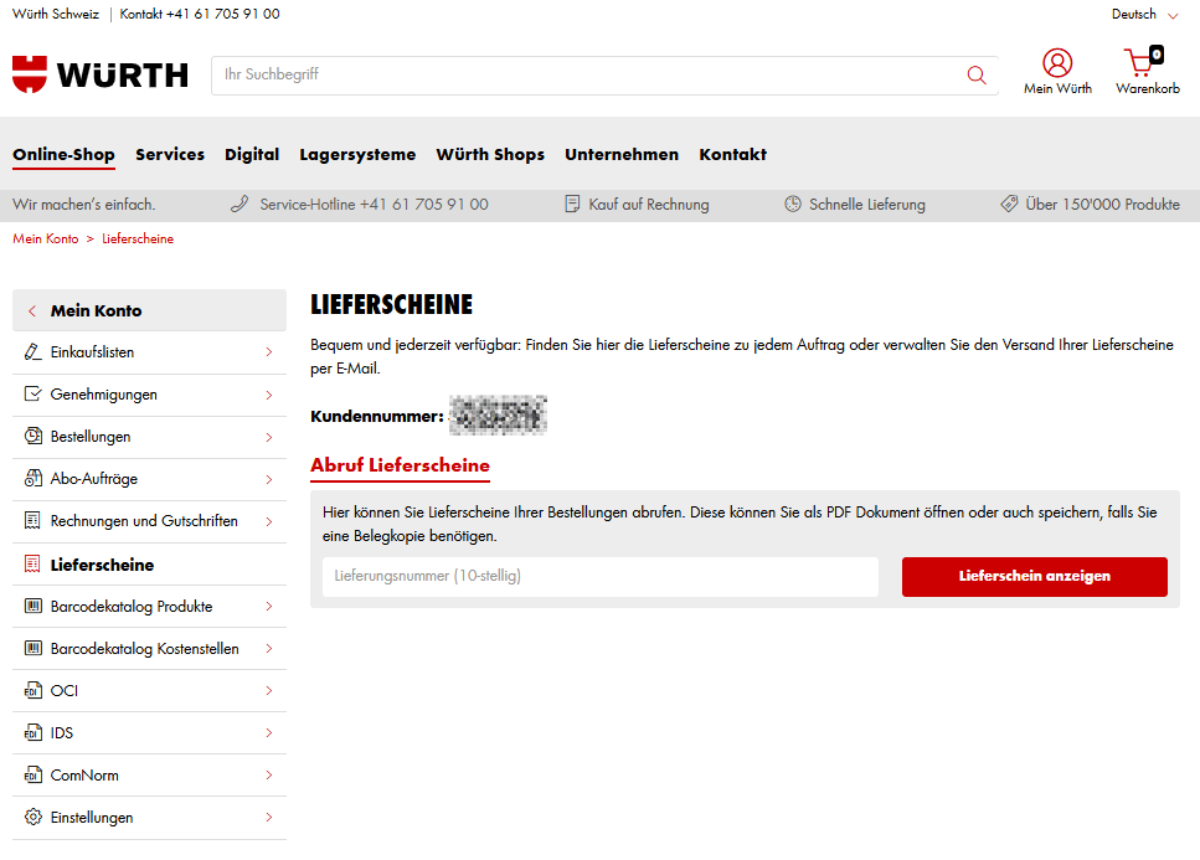The image size is (1200, 860).
Task: Click the search magnifier icon
Action: [976, 75]
